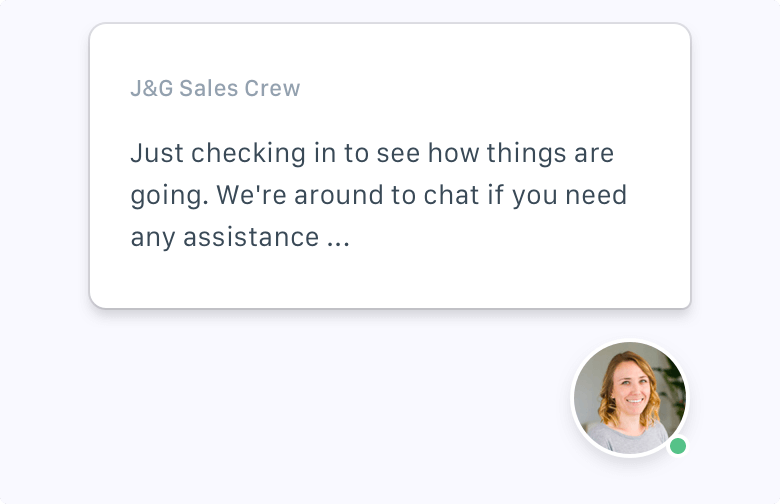
Task: Expand truncated message via trailing ellipsis
Action: 338,238
